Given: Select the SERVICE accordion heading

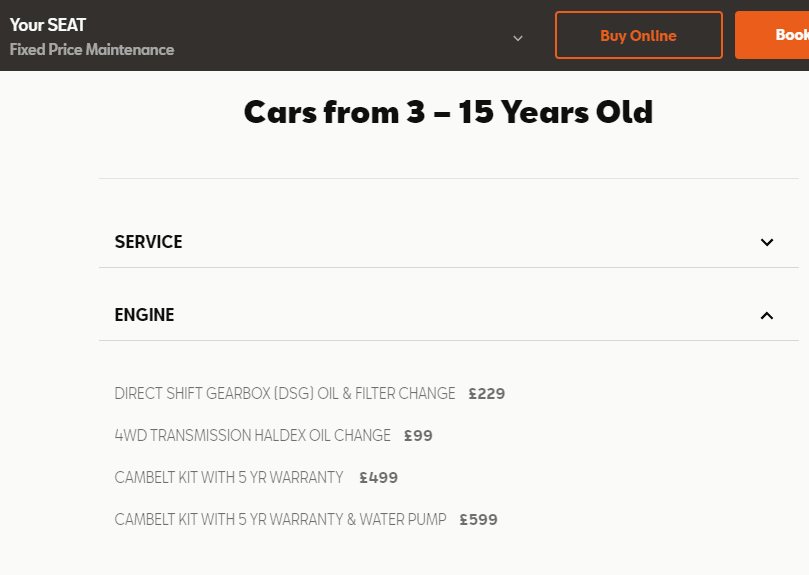Looking at the screenshot, I should [149, 242].
